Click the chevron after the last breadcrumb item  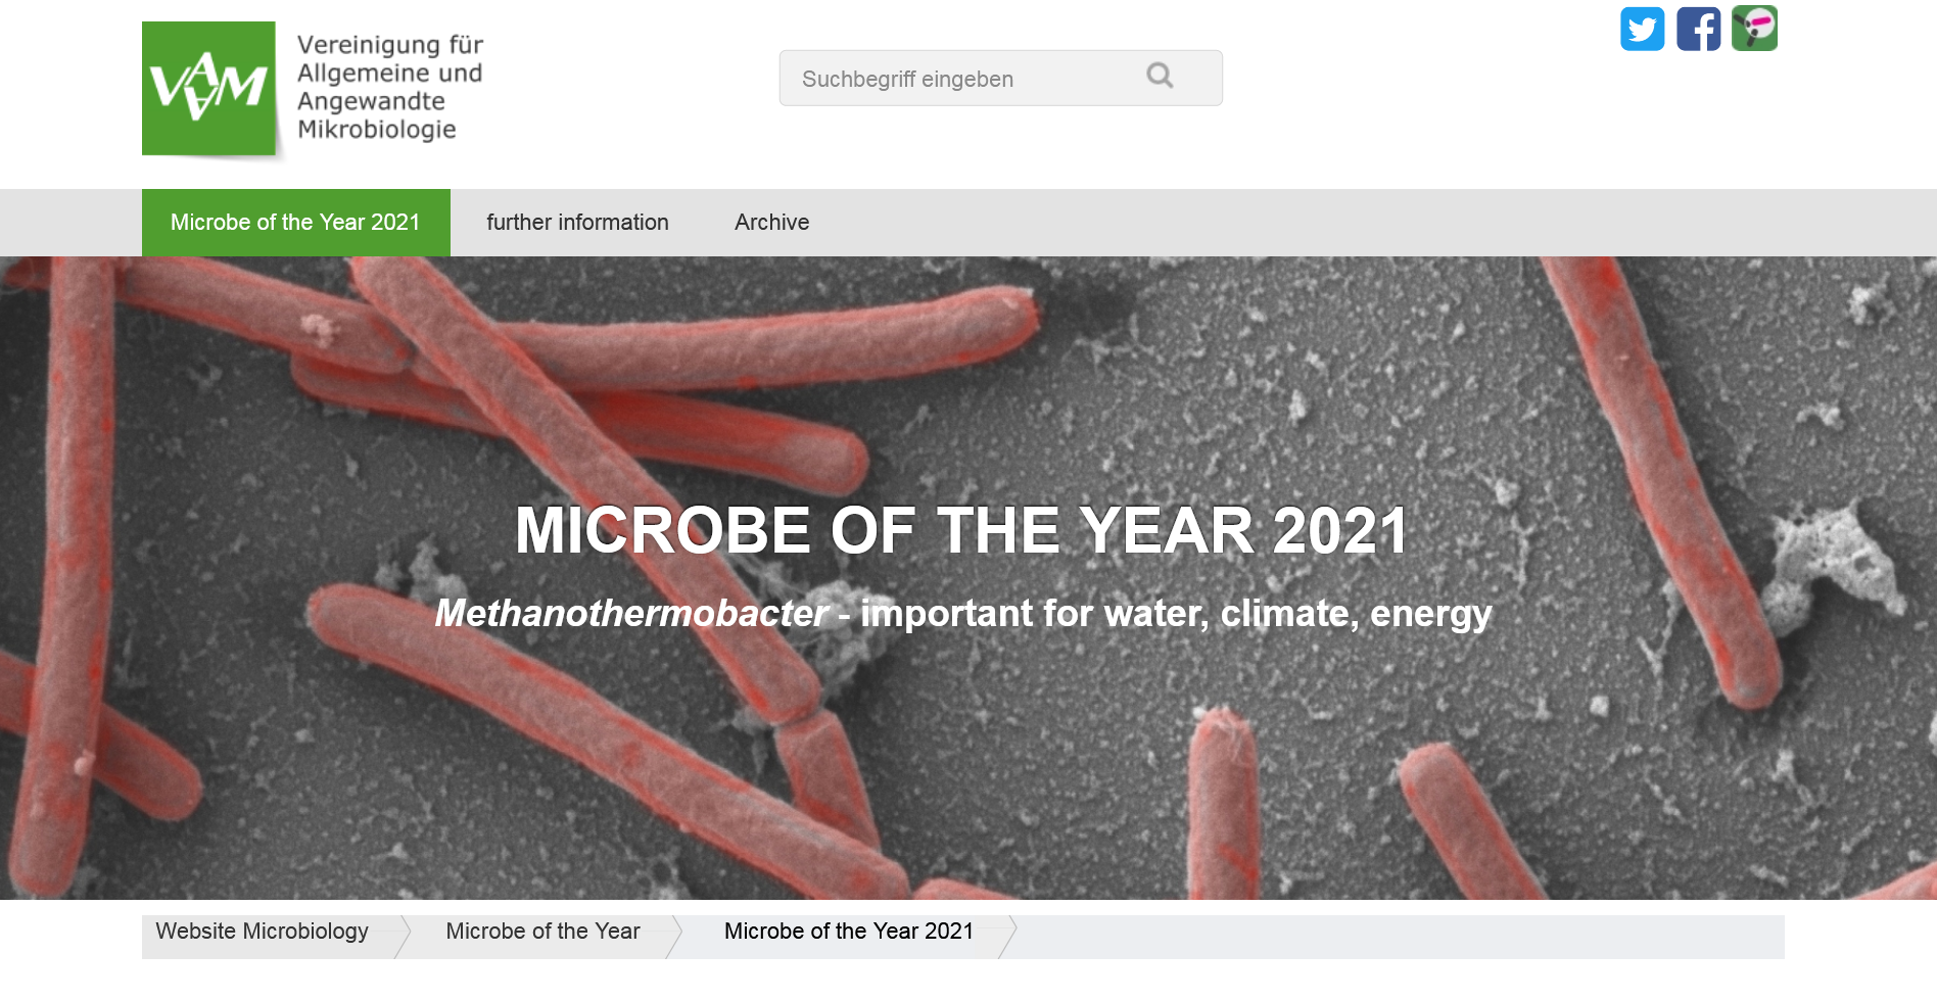click(1008, 937)
